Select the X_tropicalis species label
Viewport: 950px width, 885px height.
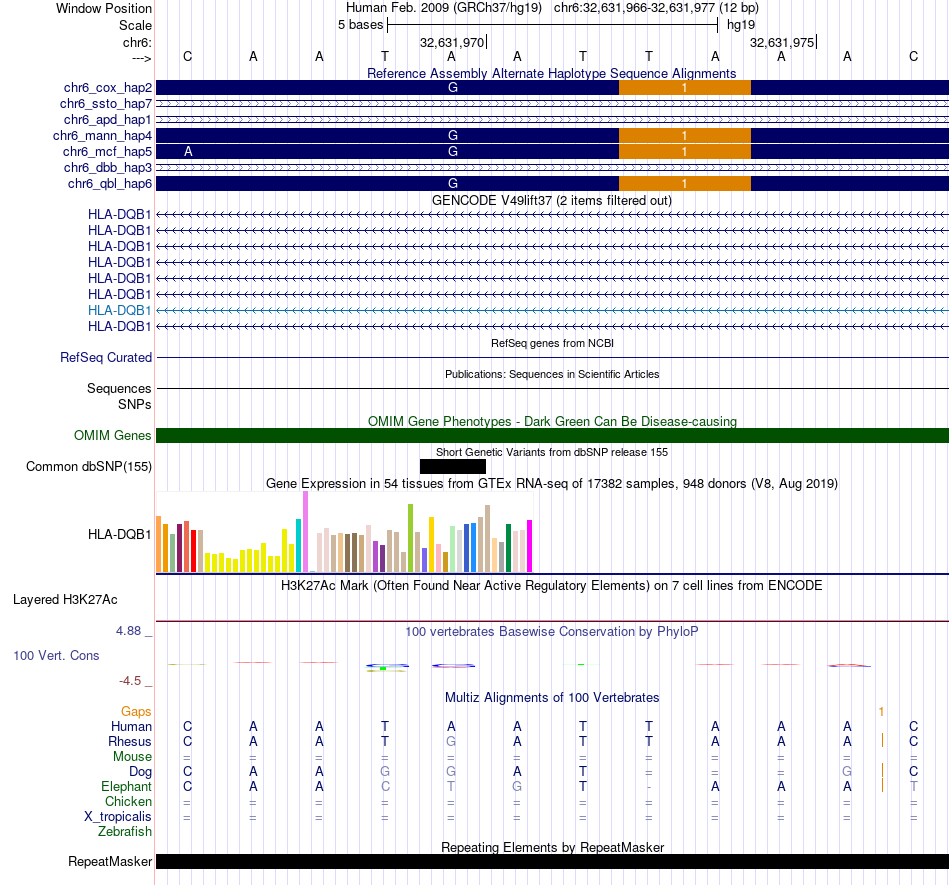click(118, 817)
